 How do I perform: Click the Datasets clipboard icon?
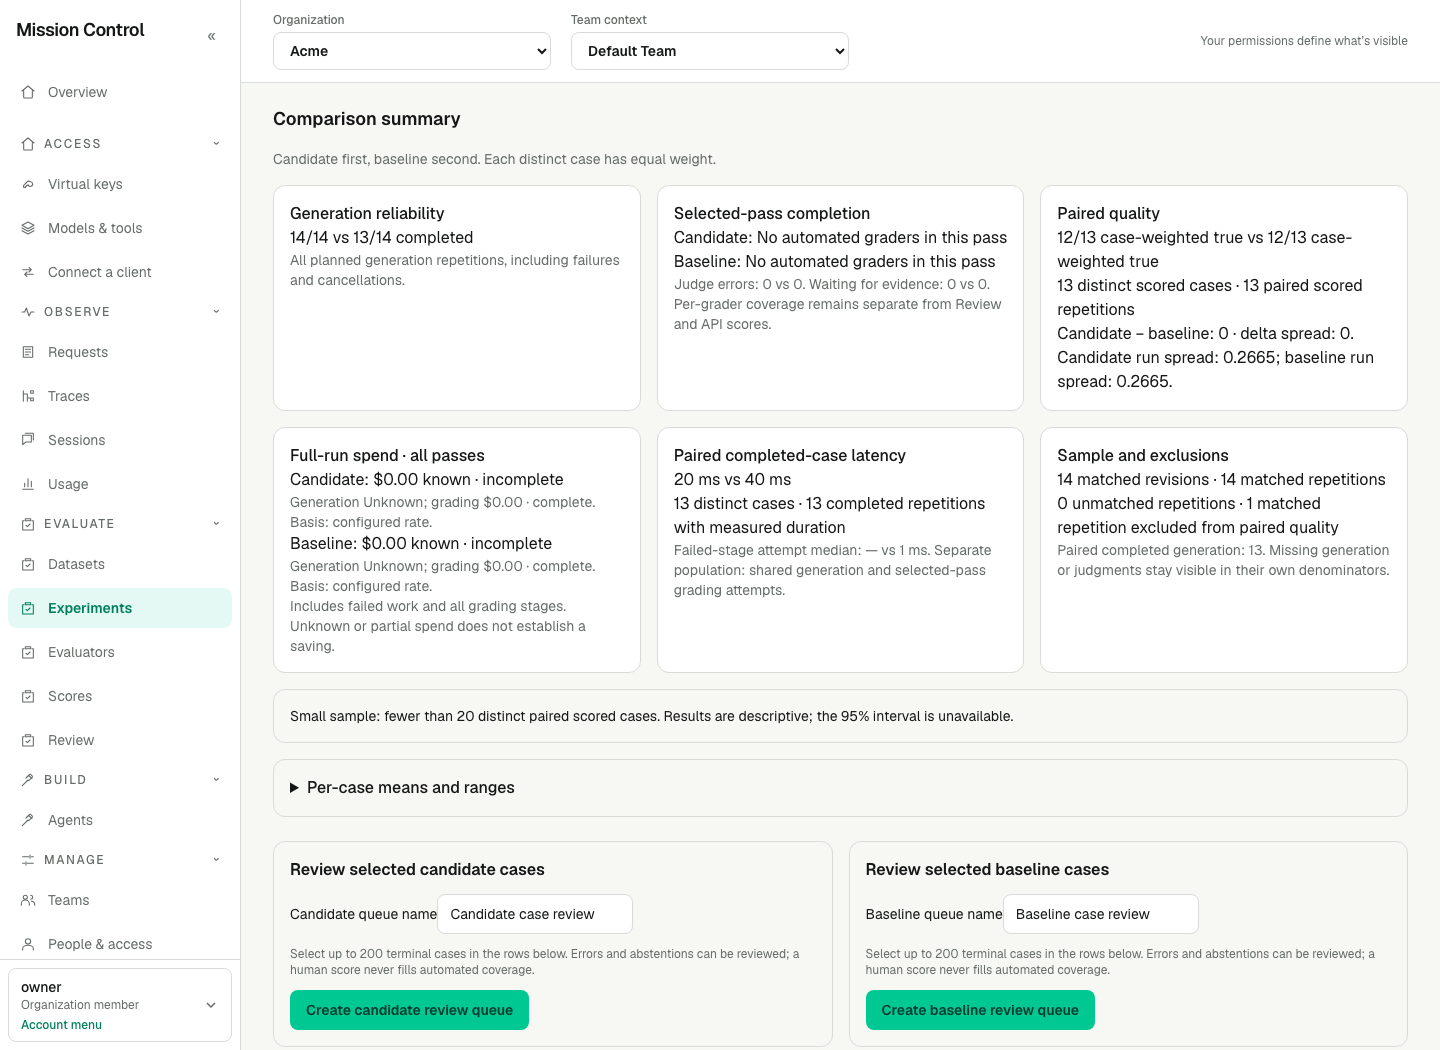[28, 564]
